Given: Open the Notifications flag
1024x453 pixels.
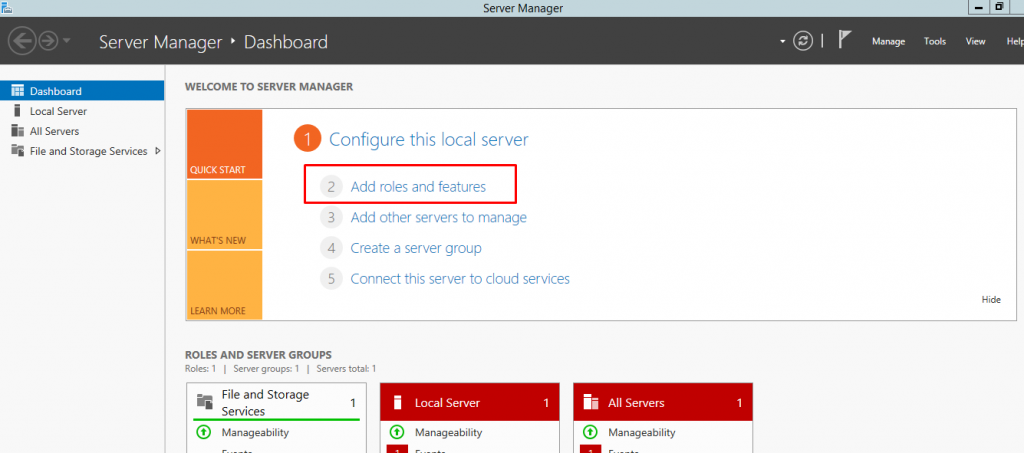Looking at the screenshot, I should coord(844,40).
